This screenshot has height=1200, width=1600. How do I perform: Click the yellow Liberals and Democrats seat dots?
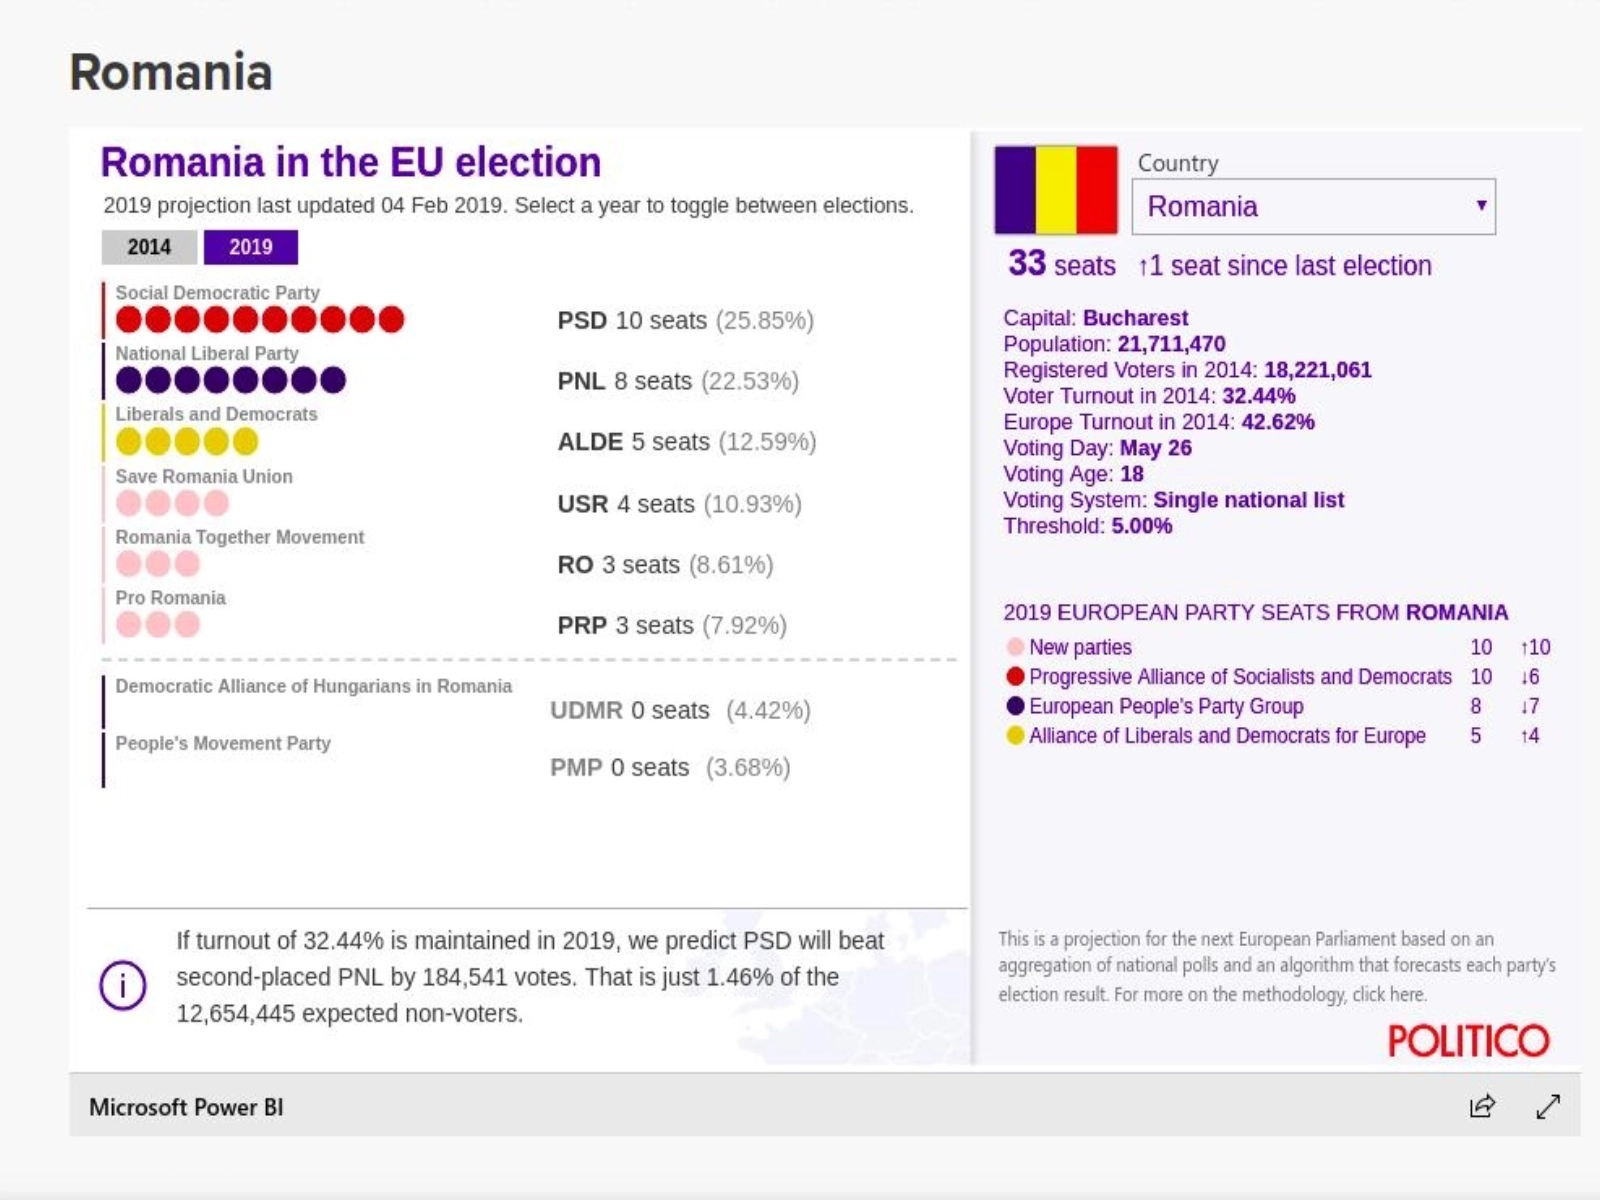187,441
